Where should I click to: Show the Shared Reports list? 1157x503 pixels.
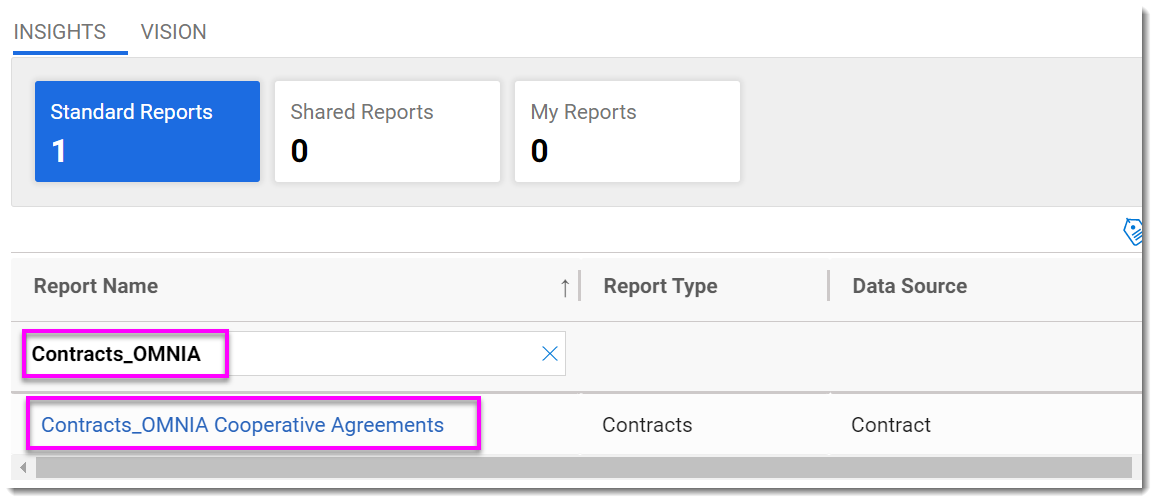point(387,131)
